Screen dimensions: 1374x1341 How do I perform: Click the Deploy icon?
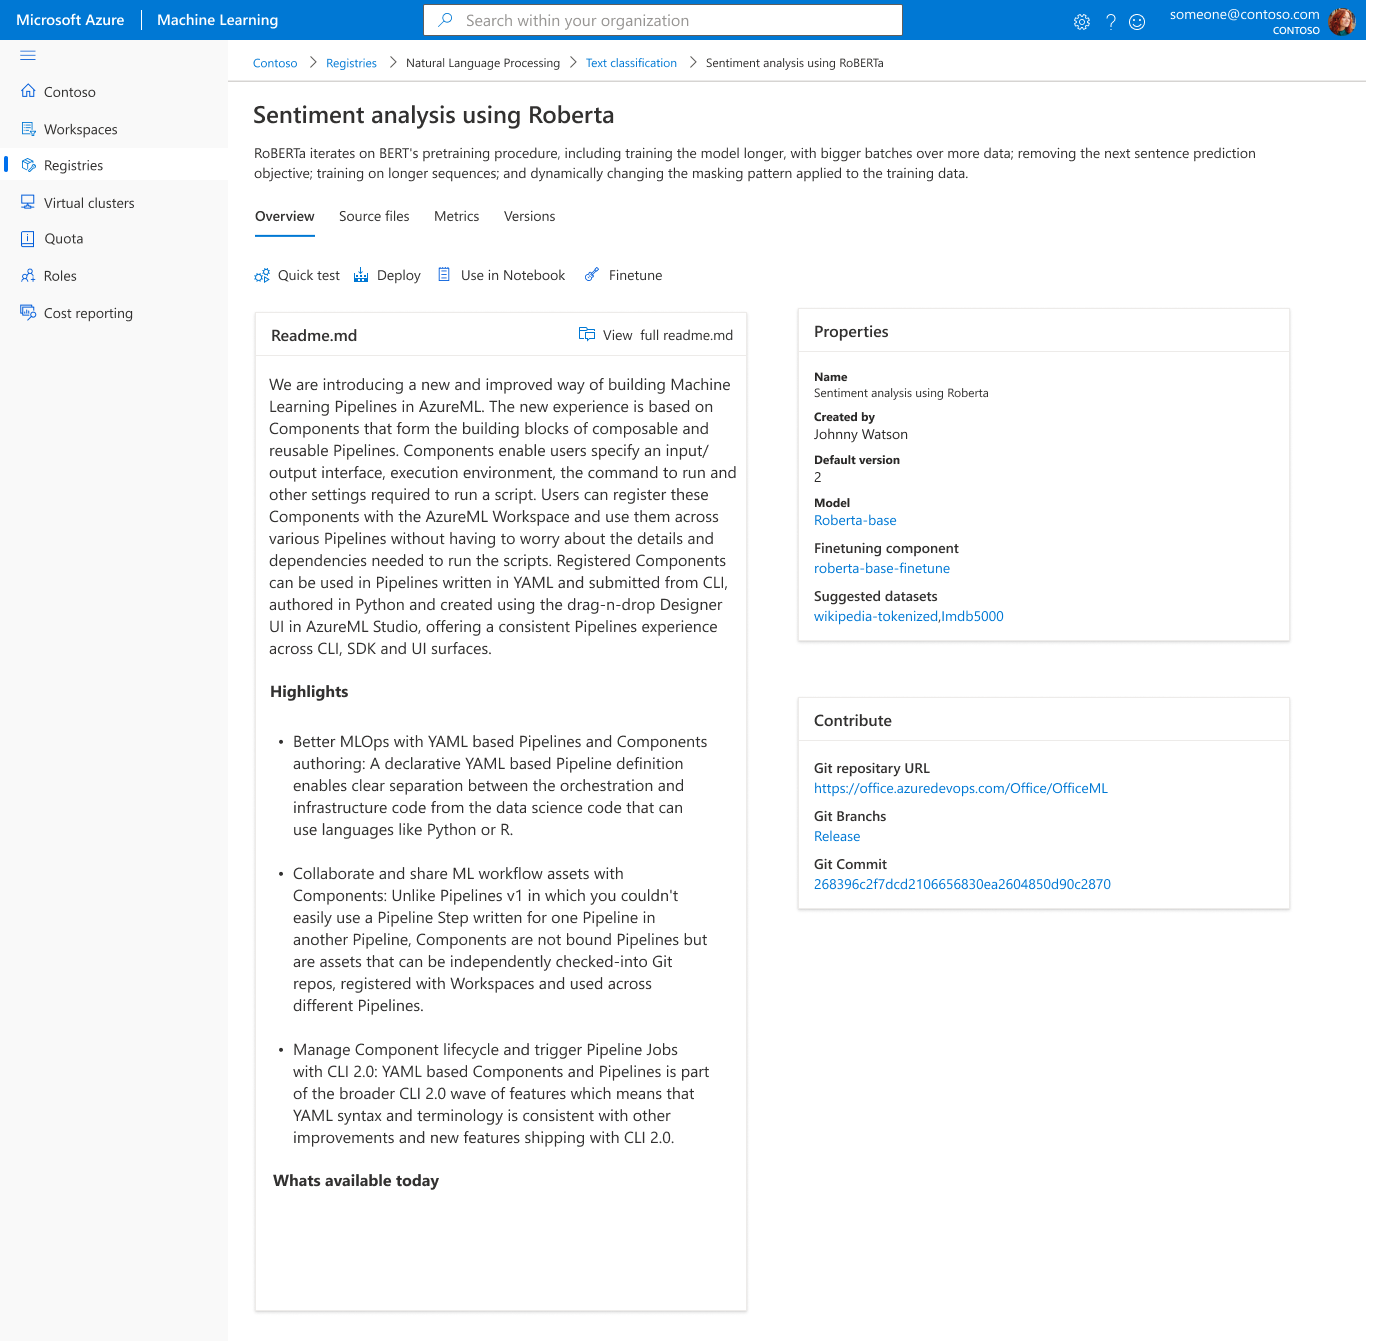[361, 275]
